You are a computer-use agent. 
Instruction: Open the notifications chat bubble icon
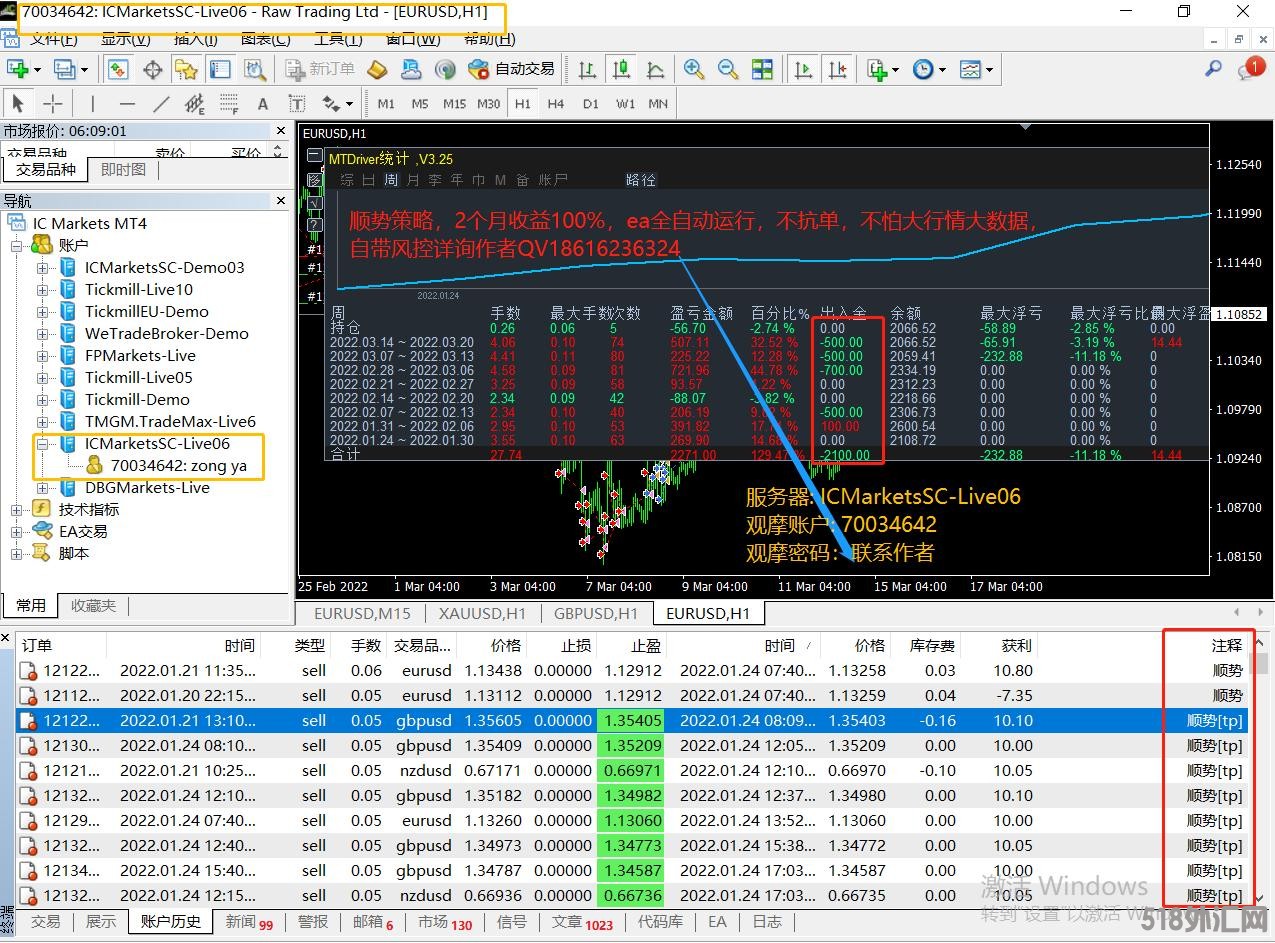click(1251, 68)
